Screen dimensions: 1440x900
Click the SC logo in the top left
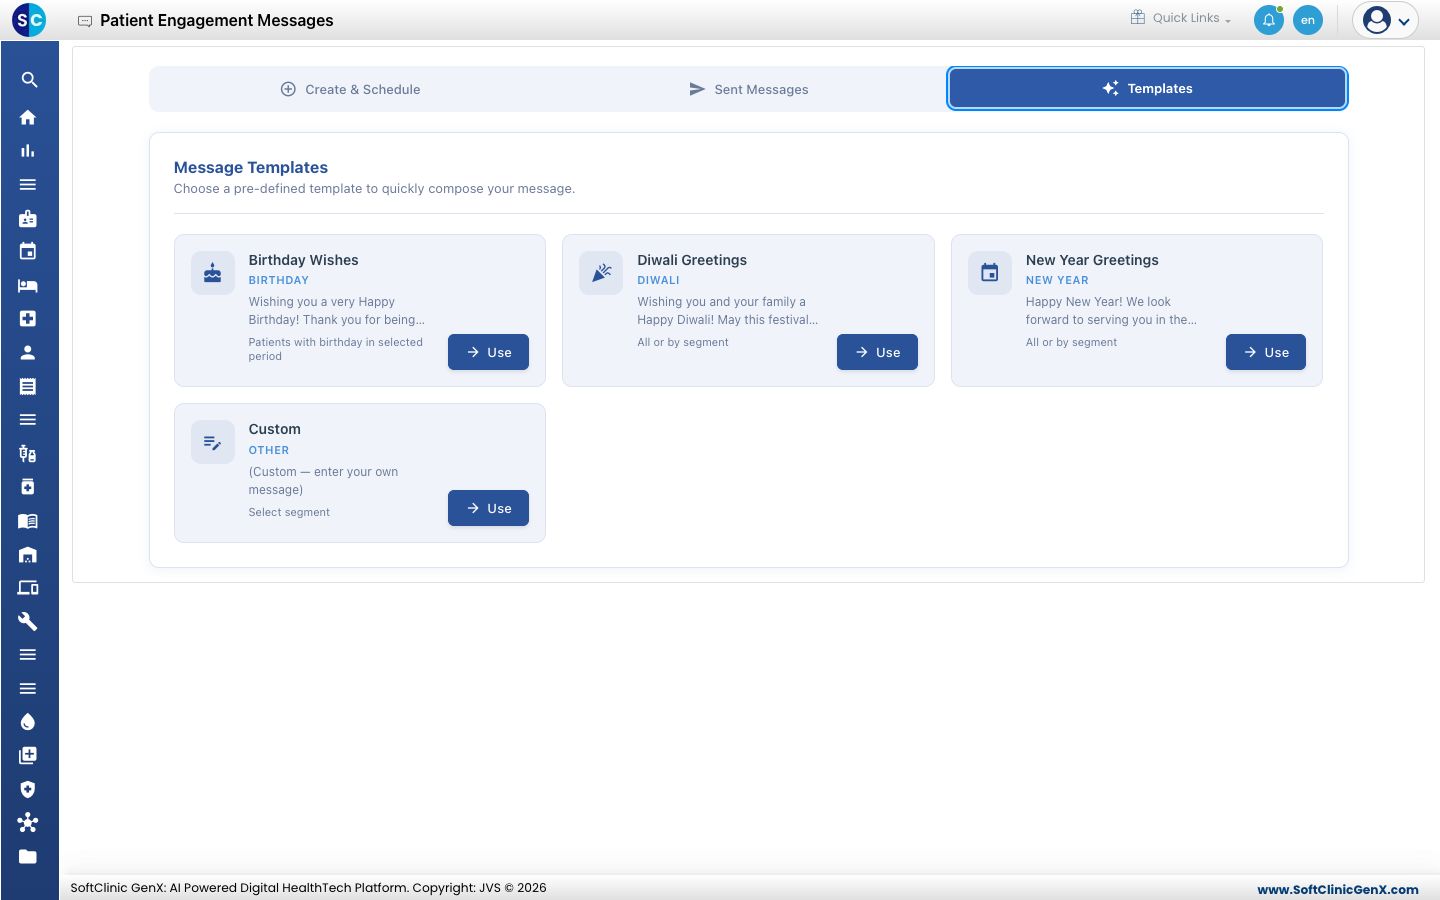[x=29, y=20]
